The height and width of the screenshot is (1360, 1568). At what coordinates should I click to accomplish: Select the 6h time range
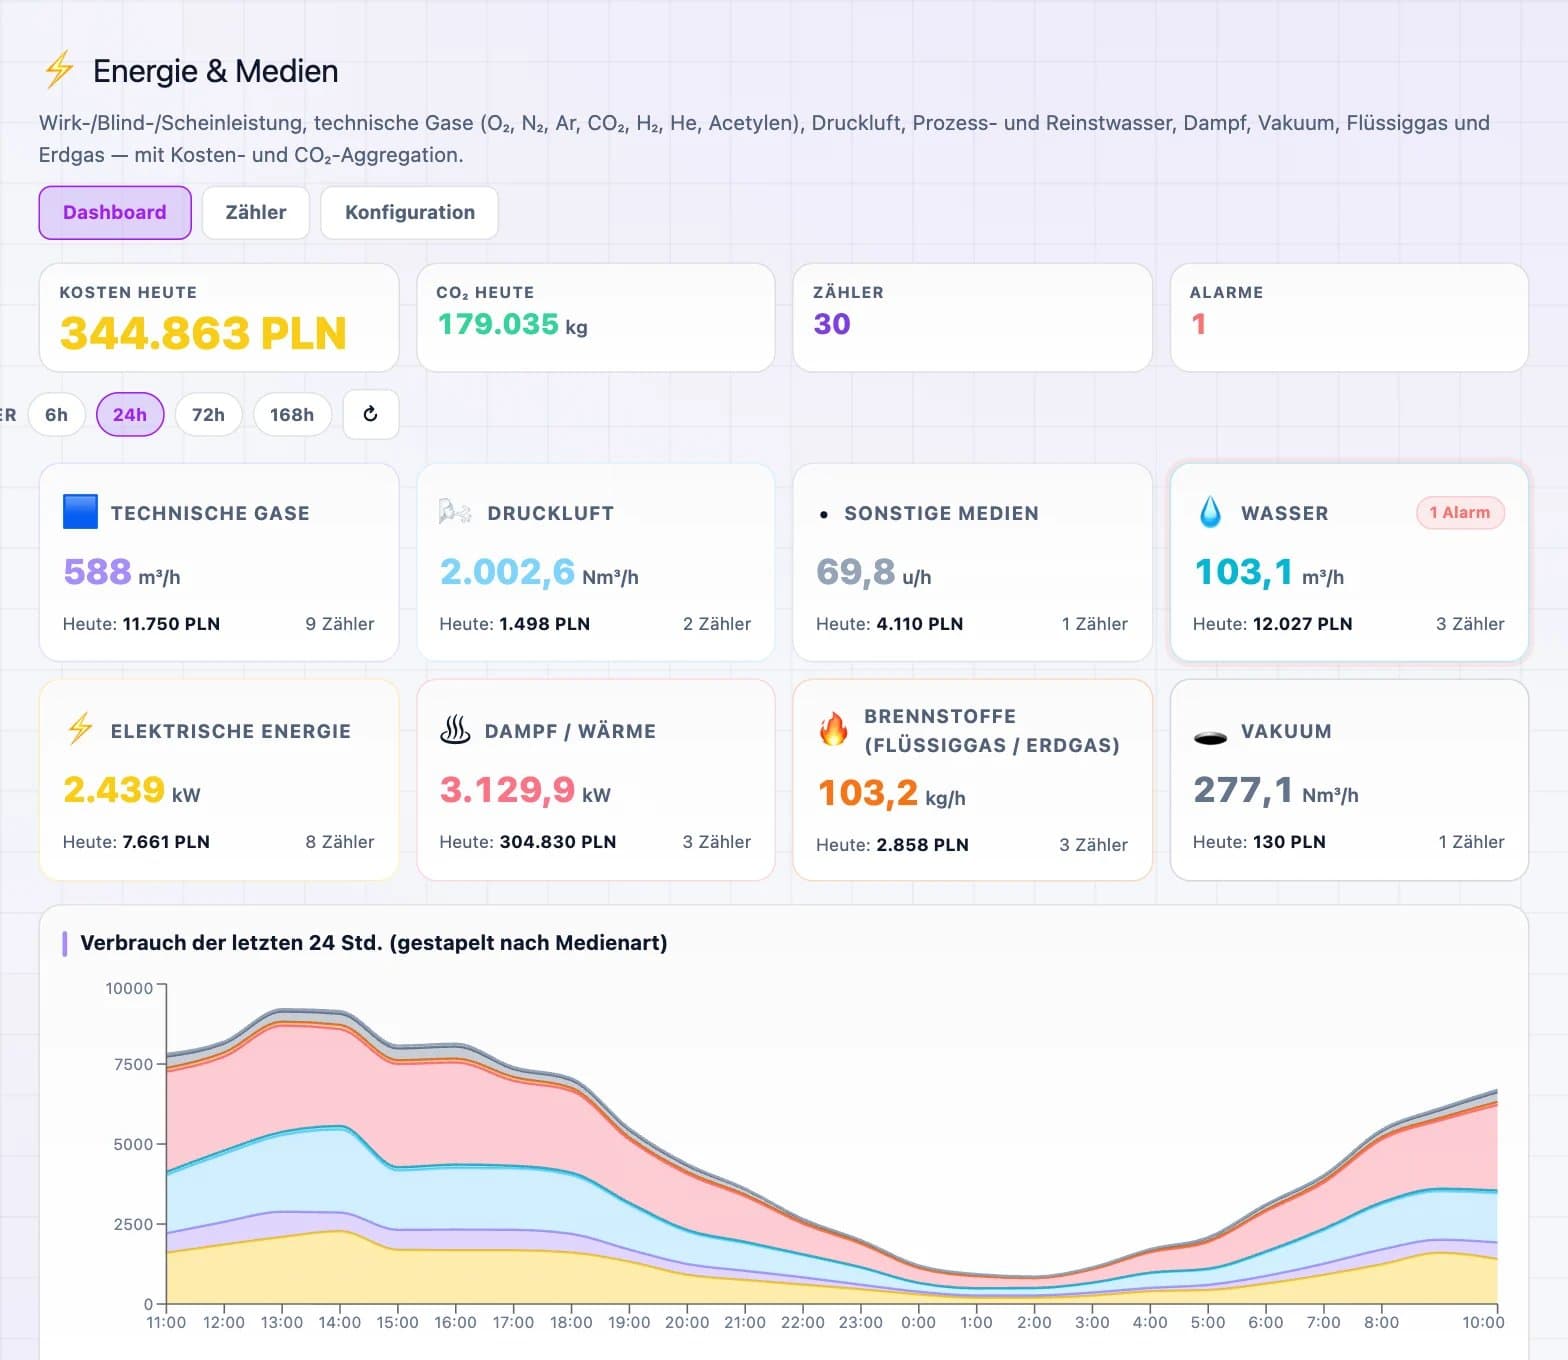point(57,414)
